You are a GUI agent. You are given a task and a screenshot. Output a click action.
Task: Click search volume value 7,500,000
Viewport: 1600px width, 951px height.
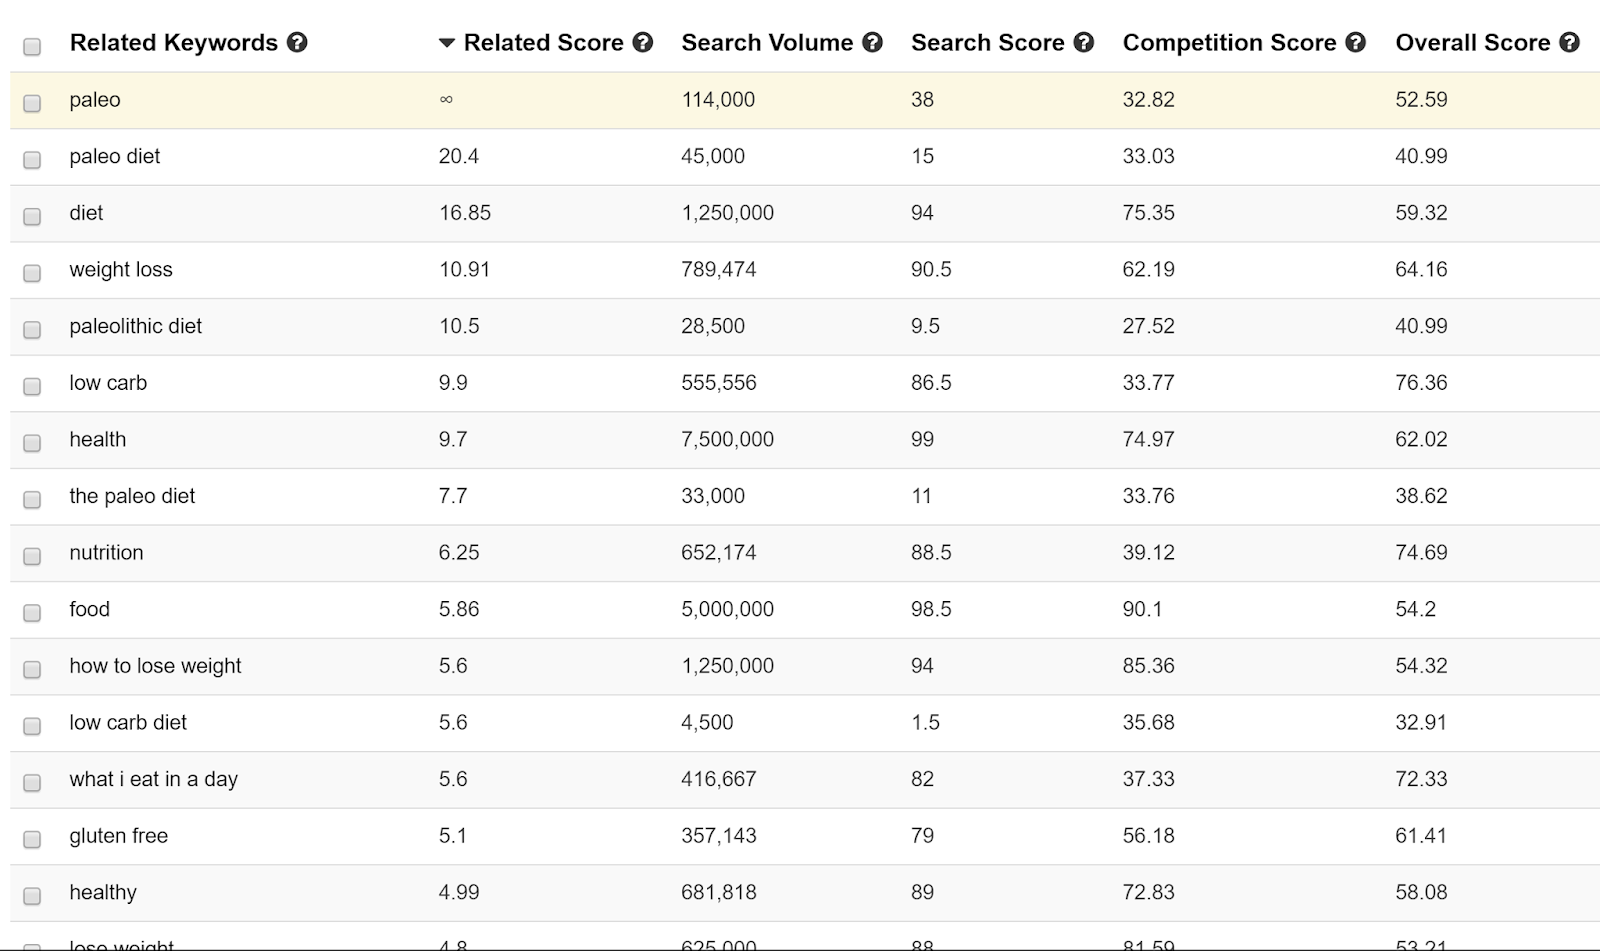click(727, 439)
